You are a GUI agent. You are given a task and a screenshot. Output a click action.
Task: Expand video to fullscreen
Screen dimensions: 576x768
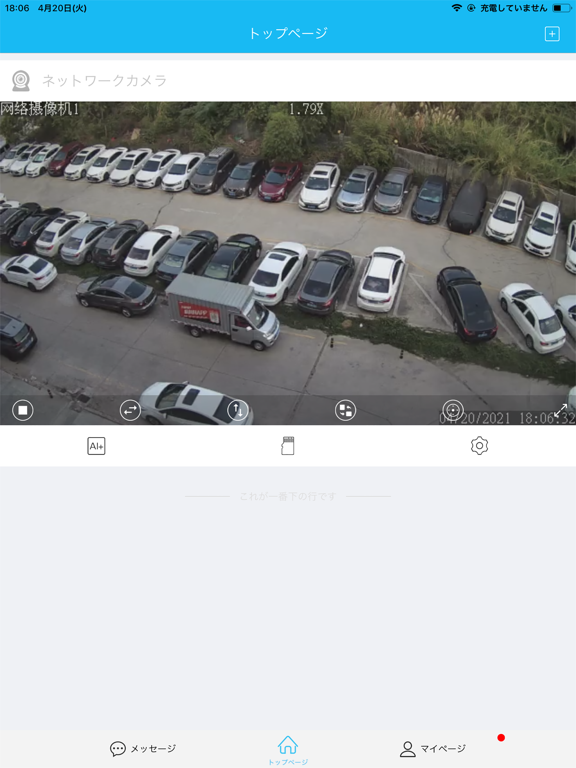click(560, 410)
